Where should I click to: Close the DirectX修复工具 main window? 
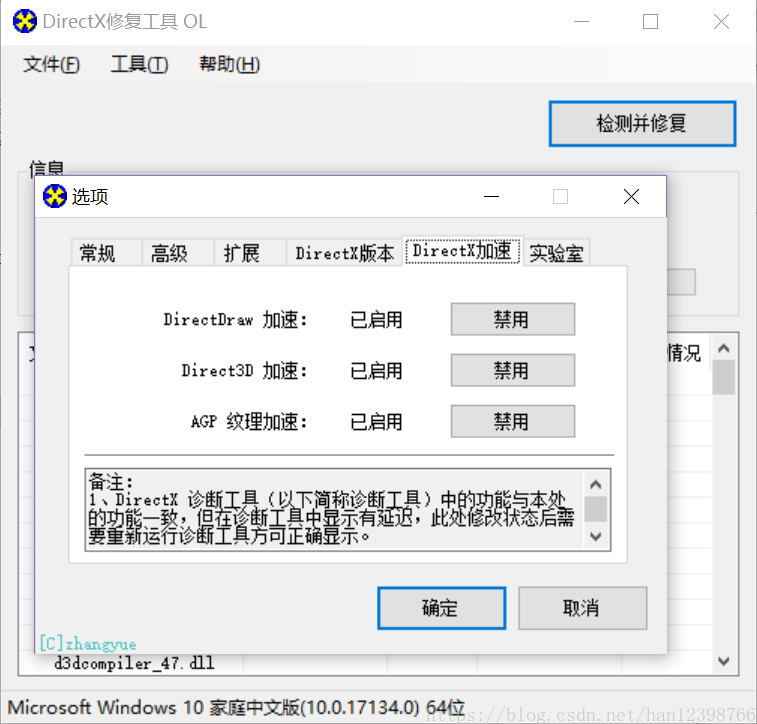pos(721,22)
